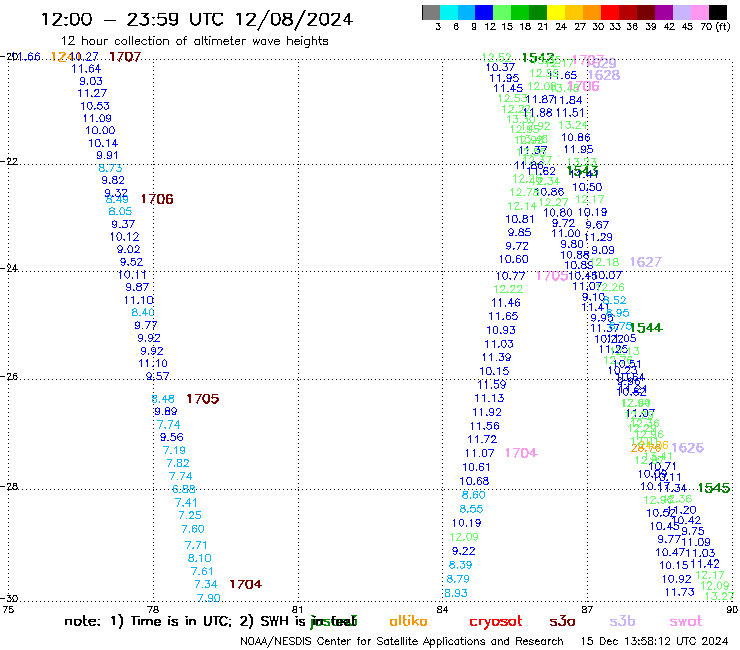Image resolution: width=740 pixels, height=650 pixels.
Task: Click the wave height value '9.52'
Action: pos(131,262)
